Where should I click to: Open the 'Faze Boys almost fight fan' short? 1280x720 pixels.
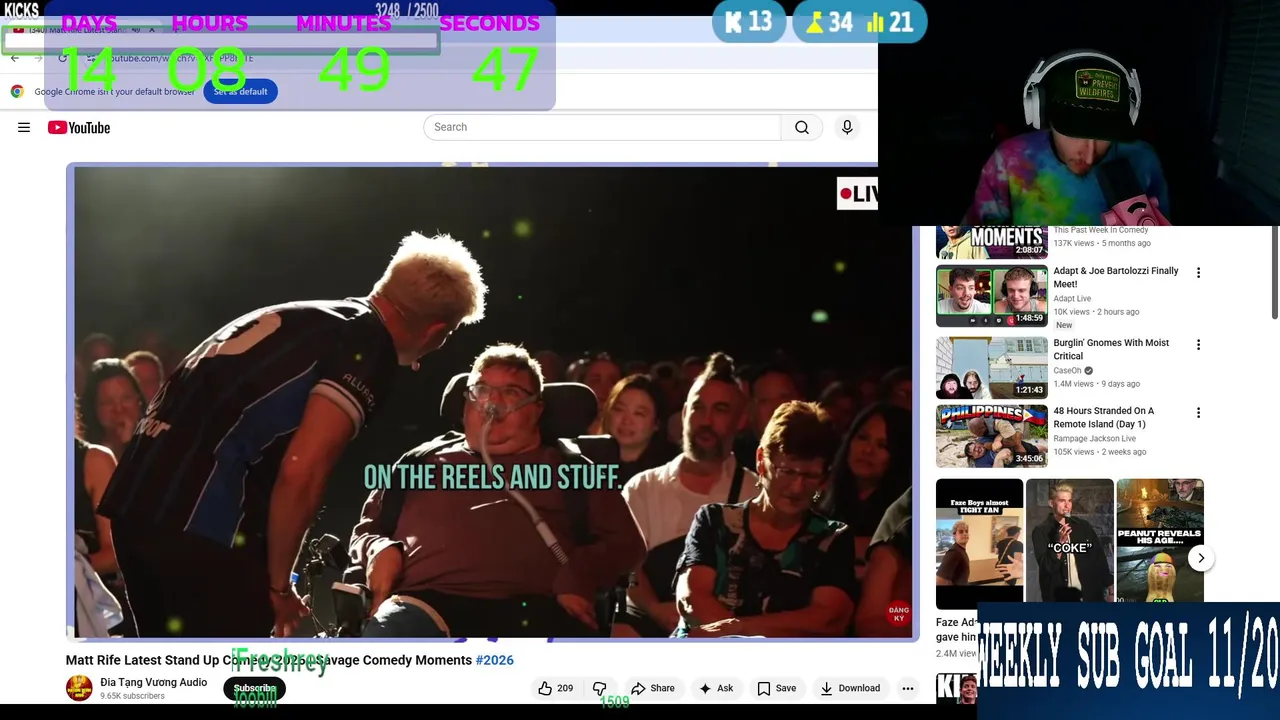pos(979,544)
